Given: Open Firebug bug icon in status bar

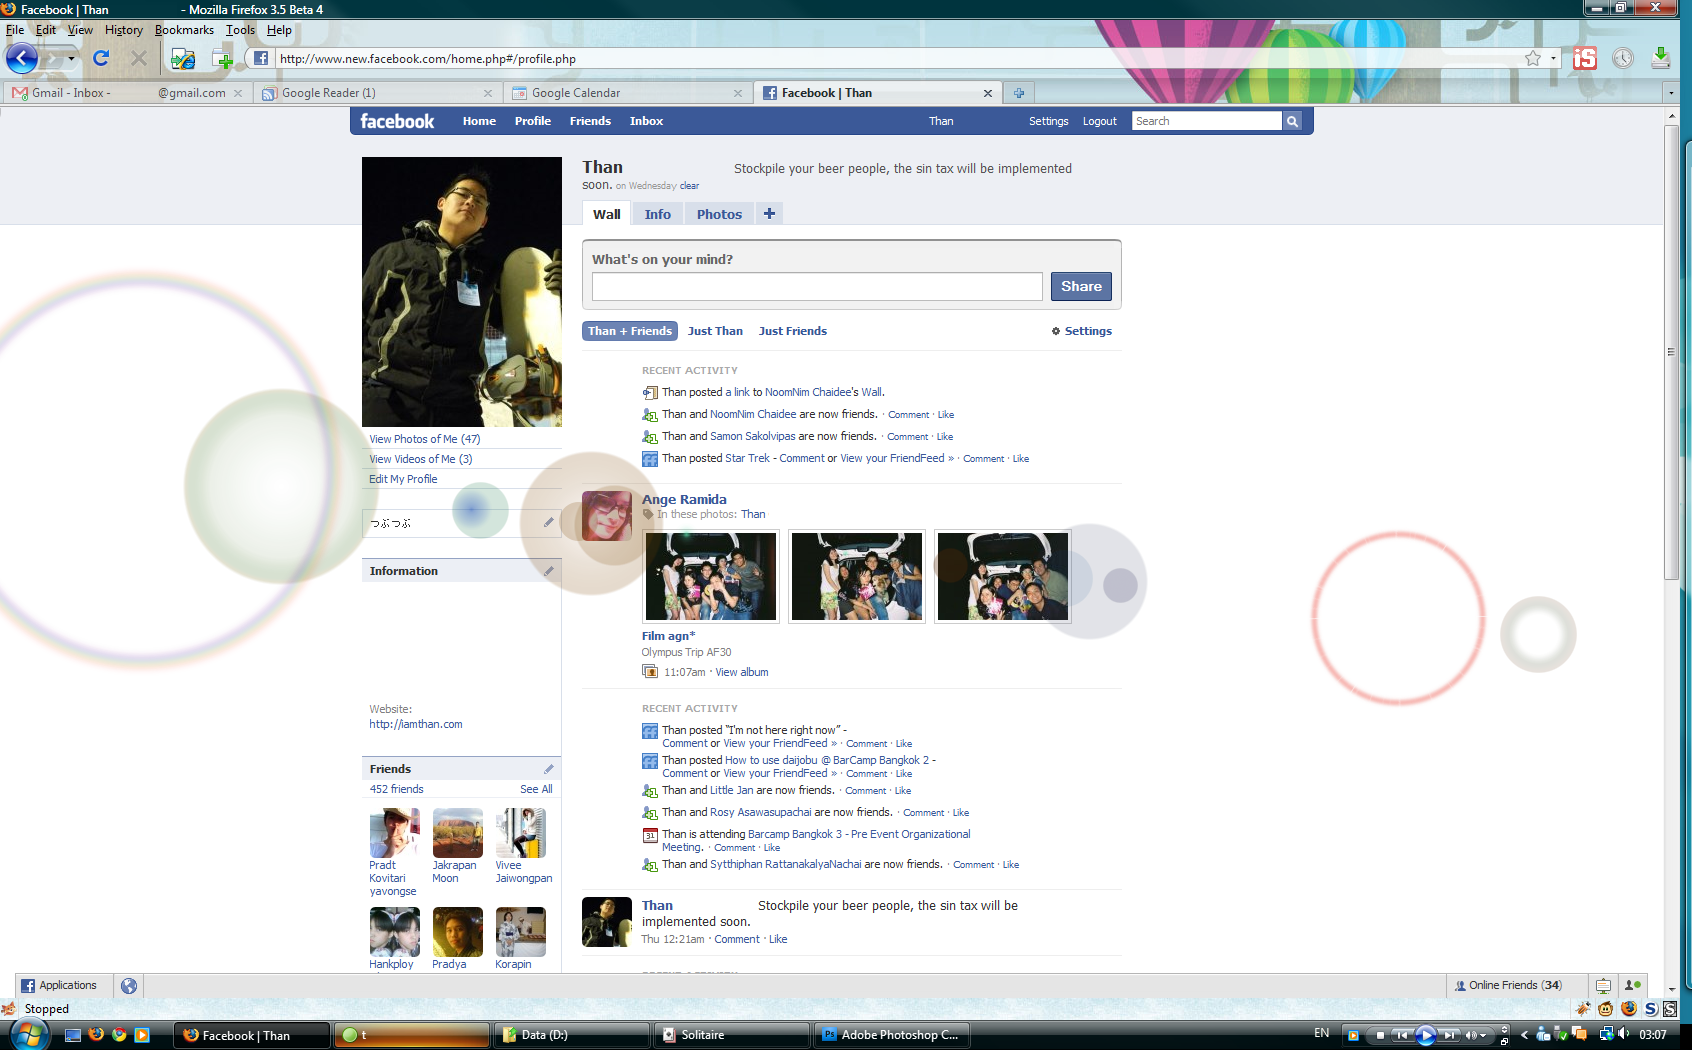Looking at the screenshot, I should coord(1583,1009).
